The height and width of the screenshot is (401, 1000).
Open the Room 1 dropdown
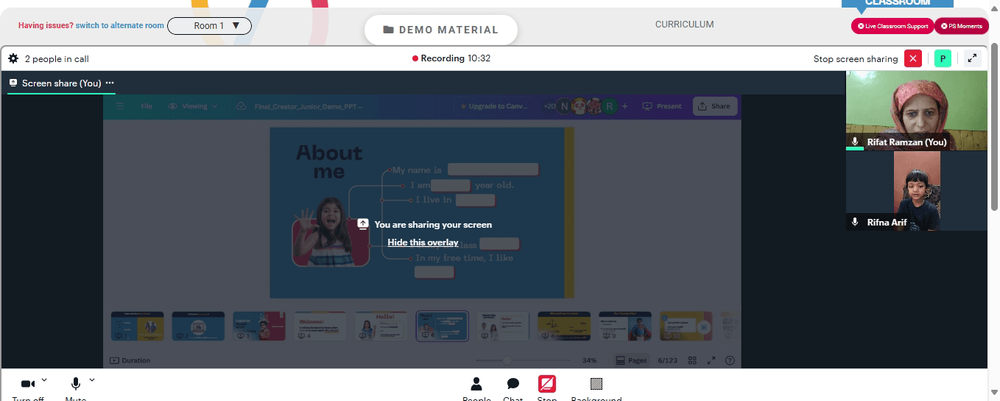click(209, 26)
